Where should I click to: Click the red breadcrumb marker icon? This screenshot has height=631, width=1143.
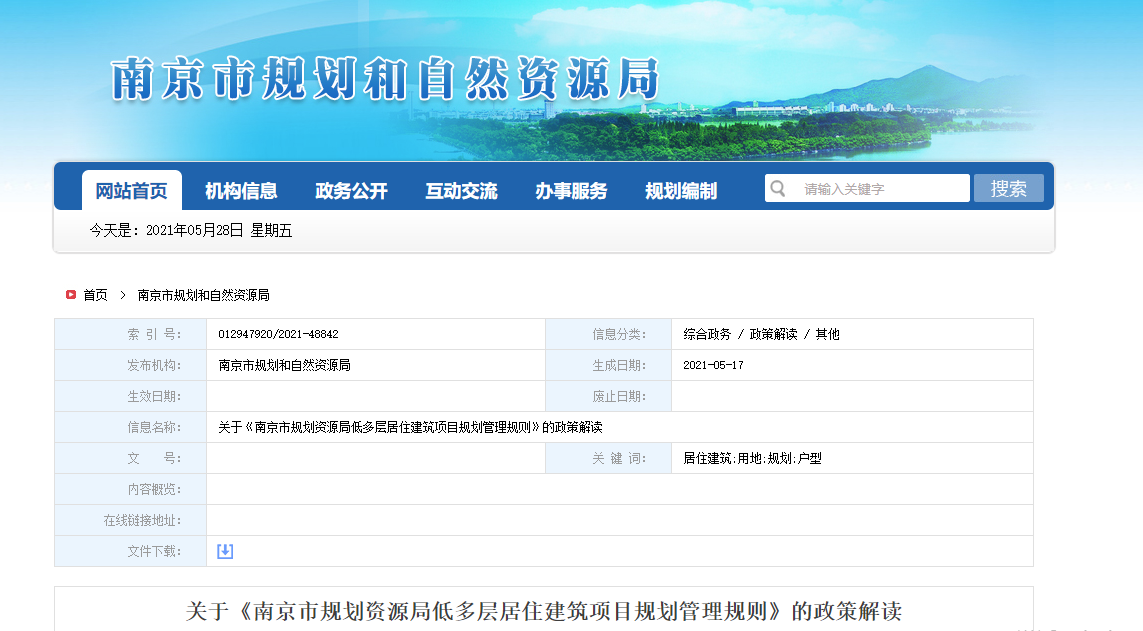click(71, 294)
